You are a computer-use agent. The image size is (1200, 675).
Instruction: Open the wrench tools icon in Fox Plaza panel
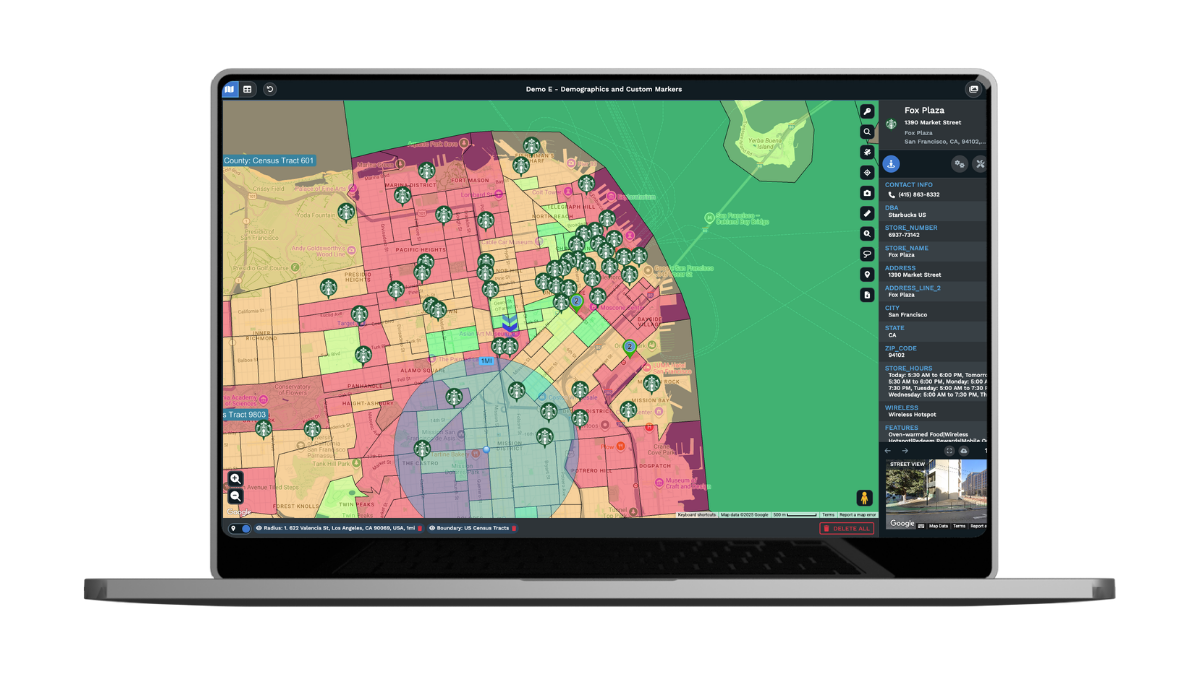click(980, 164)
